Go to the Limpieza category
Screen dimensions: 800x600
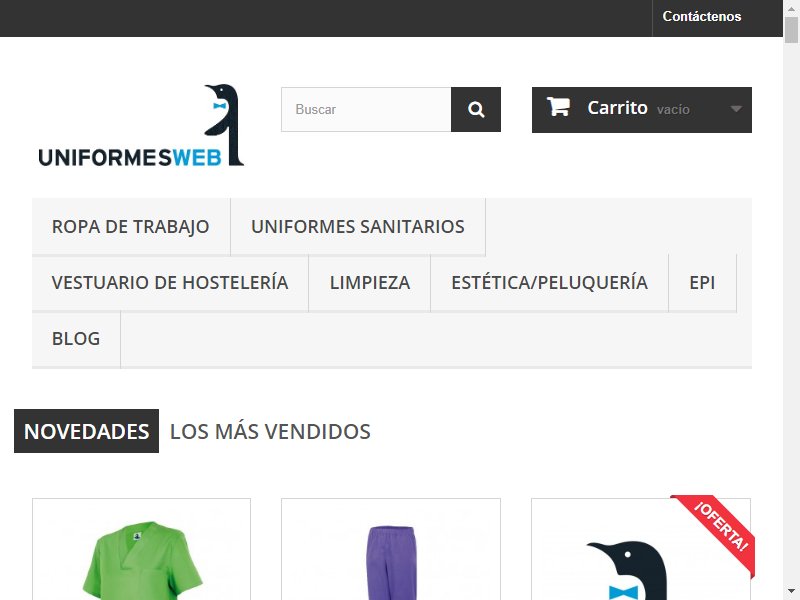pos(370,283)
